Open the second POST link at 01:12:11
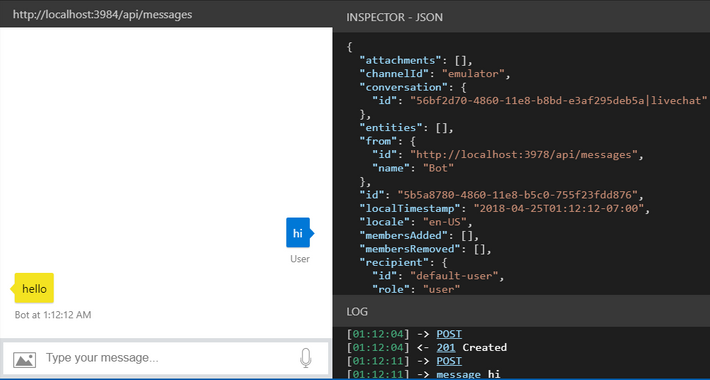Viewport: 710px width, 380px height. pos(449,361)
